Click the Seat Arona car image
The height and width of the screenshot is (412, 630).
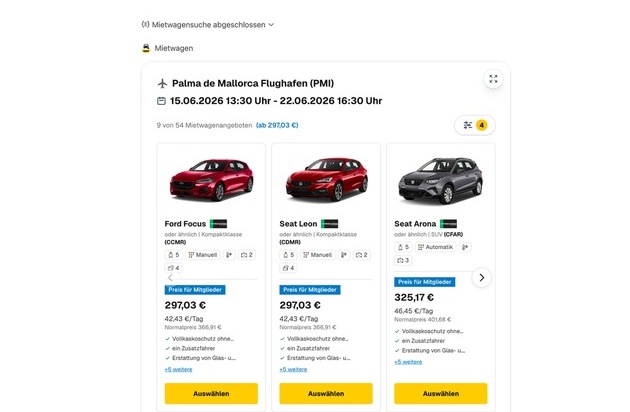[439, 180]
